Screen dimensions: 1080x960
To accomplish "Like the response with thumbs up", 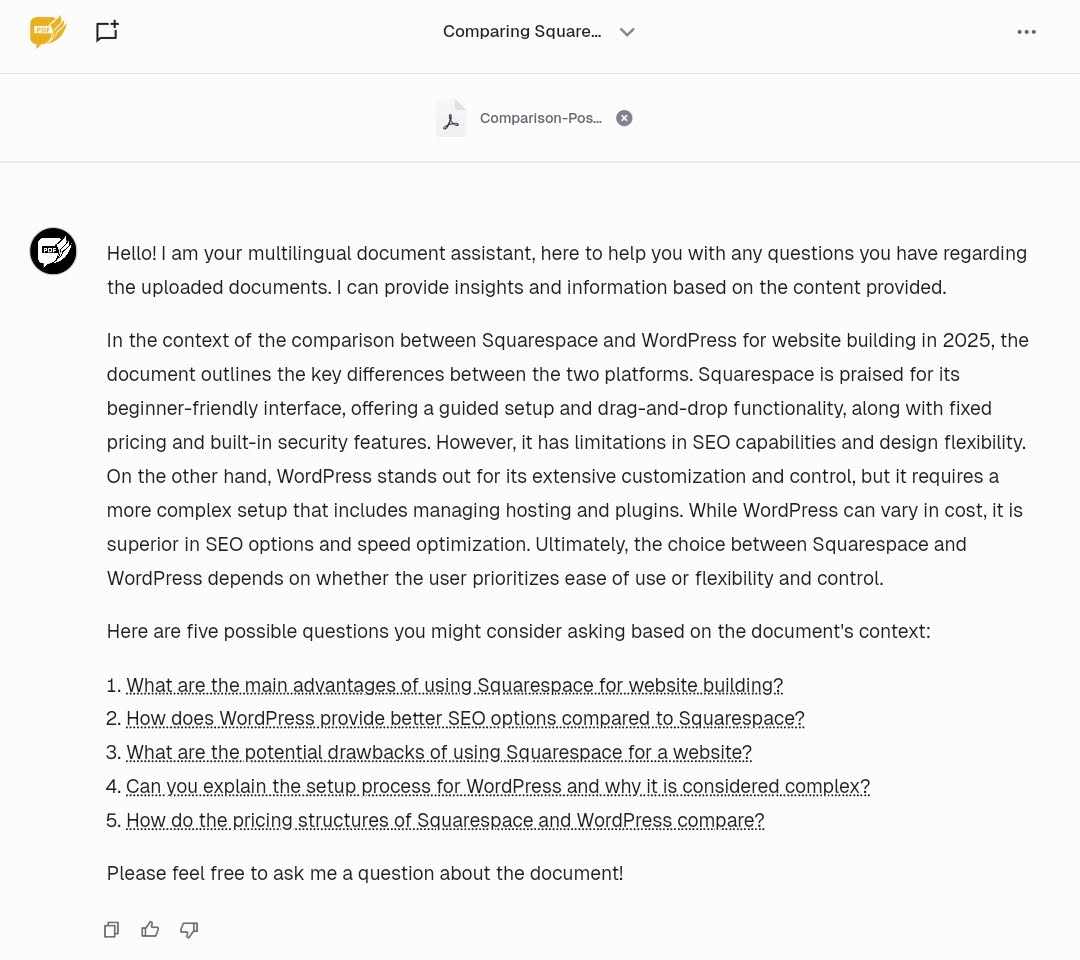I will click(150, 930).
